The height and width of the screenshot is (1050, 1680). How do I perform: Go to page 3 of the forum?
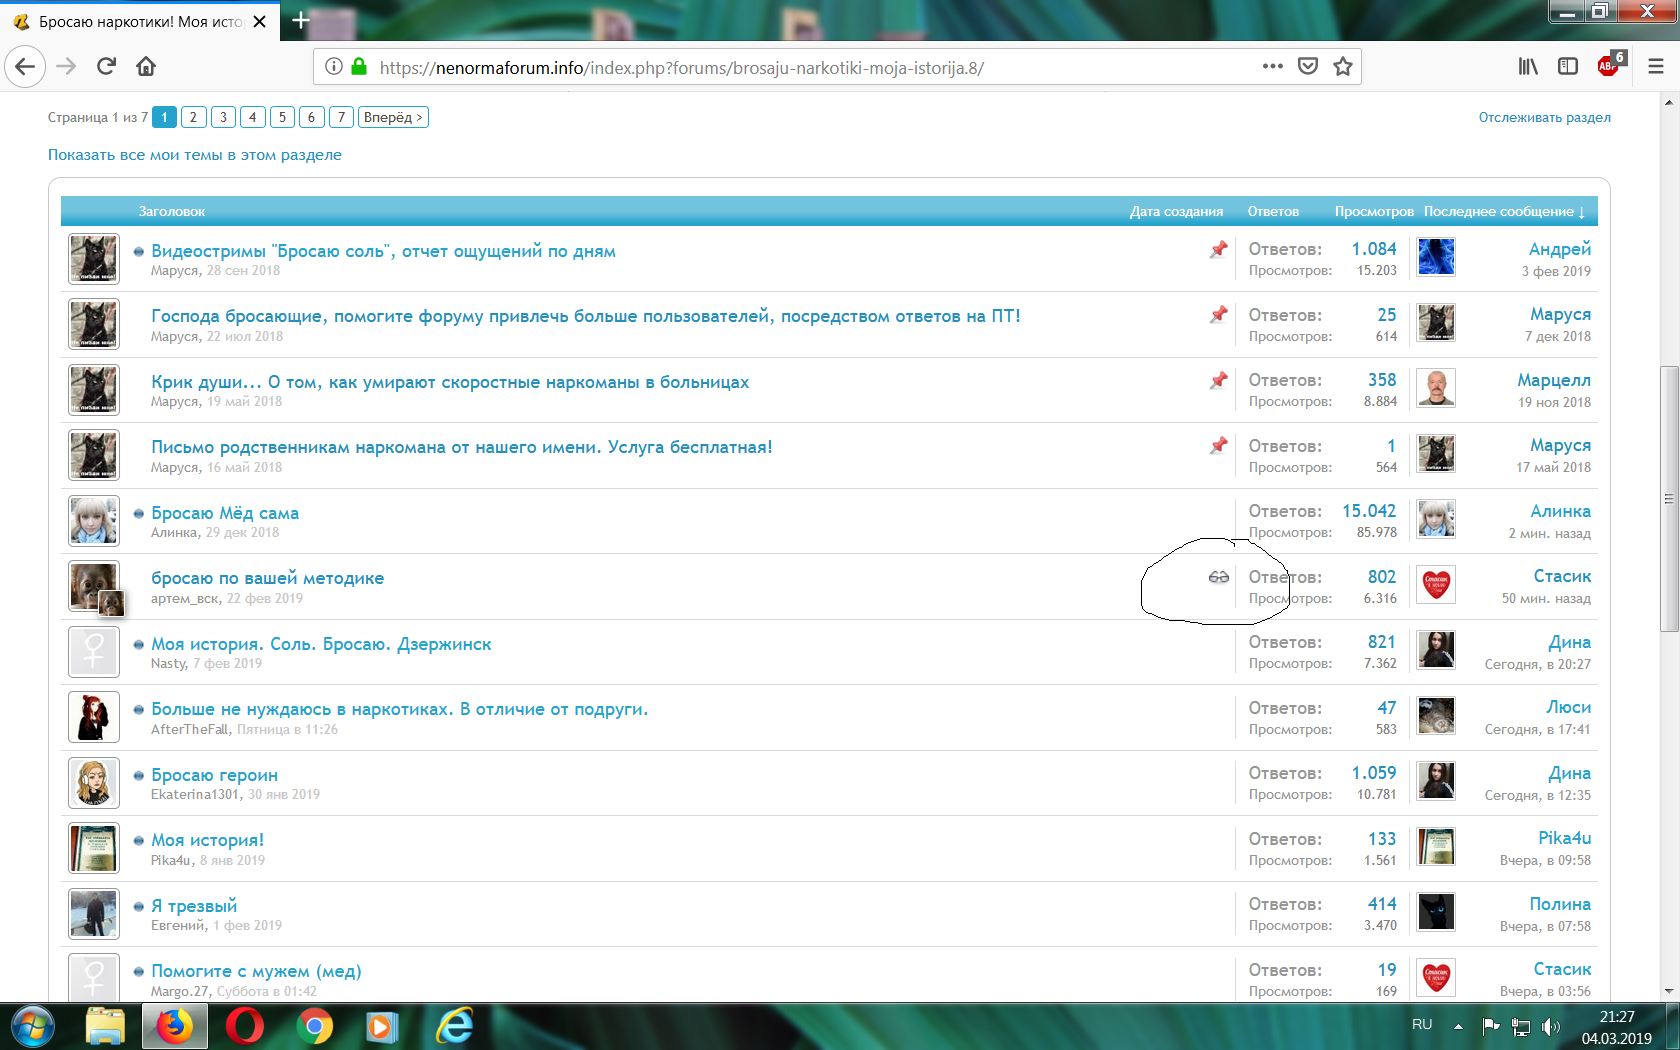coord(223,117)
